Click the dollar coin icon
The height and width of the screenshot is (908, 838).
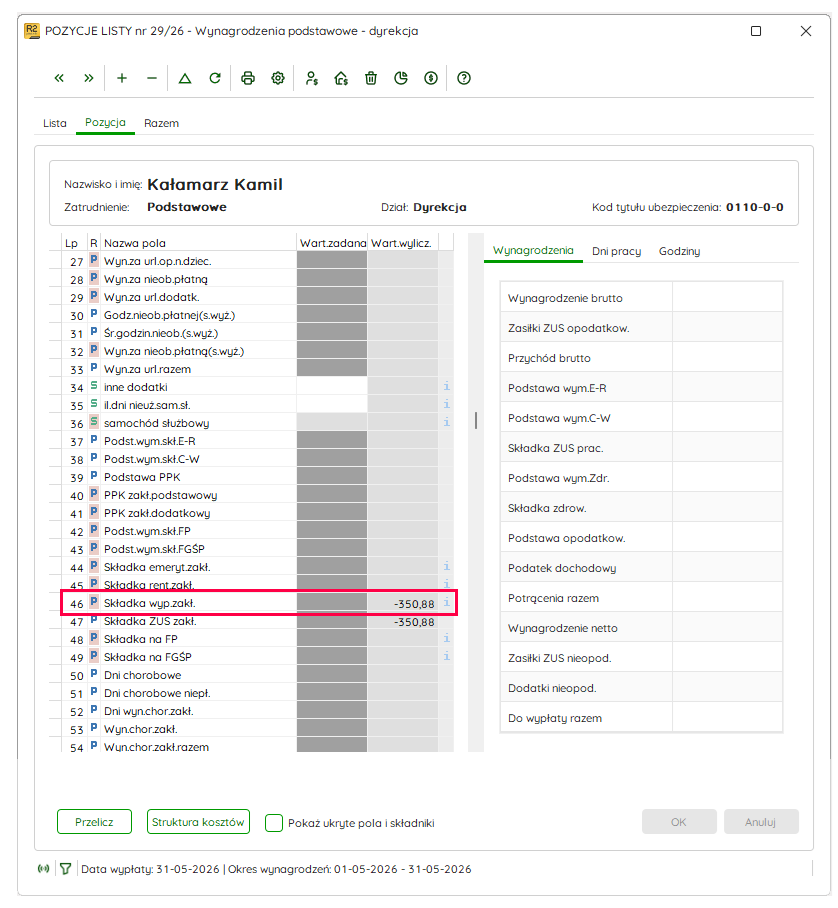point(431,78)
